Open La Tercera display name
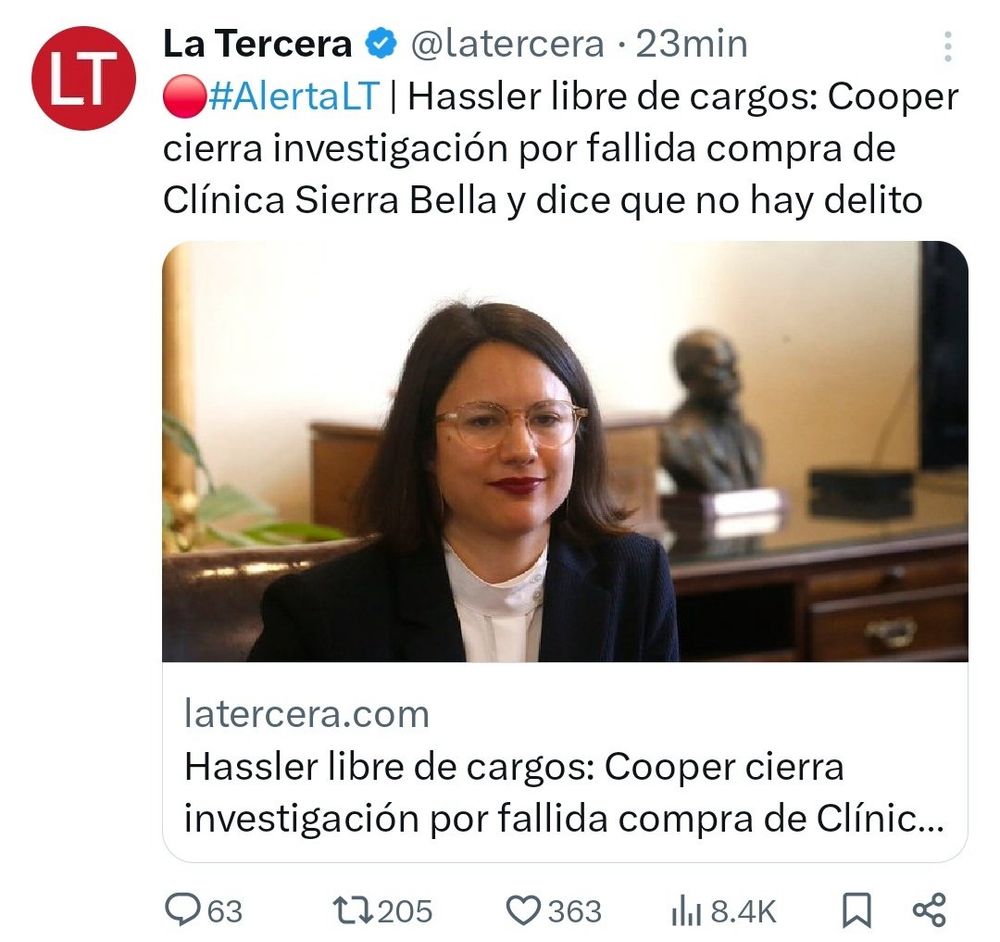The height and width of the screenshot is (942, 1000). [x=257, y=44]
